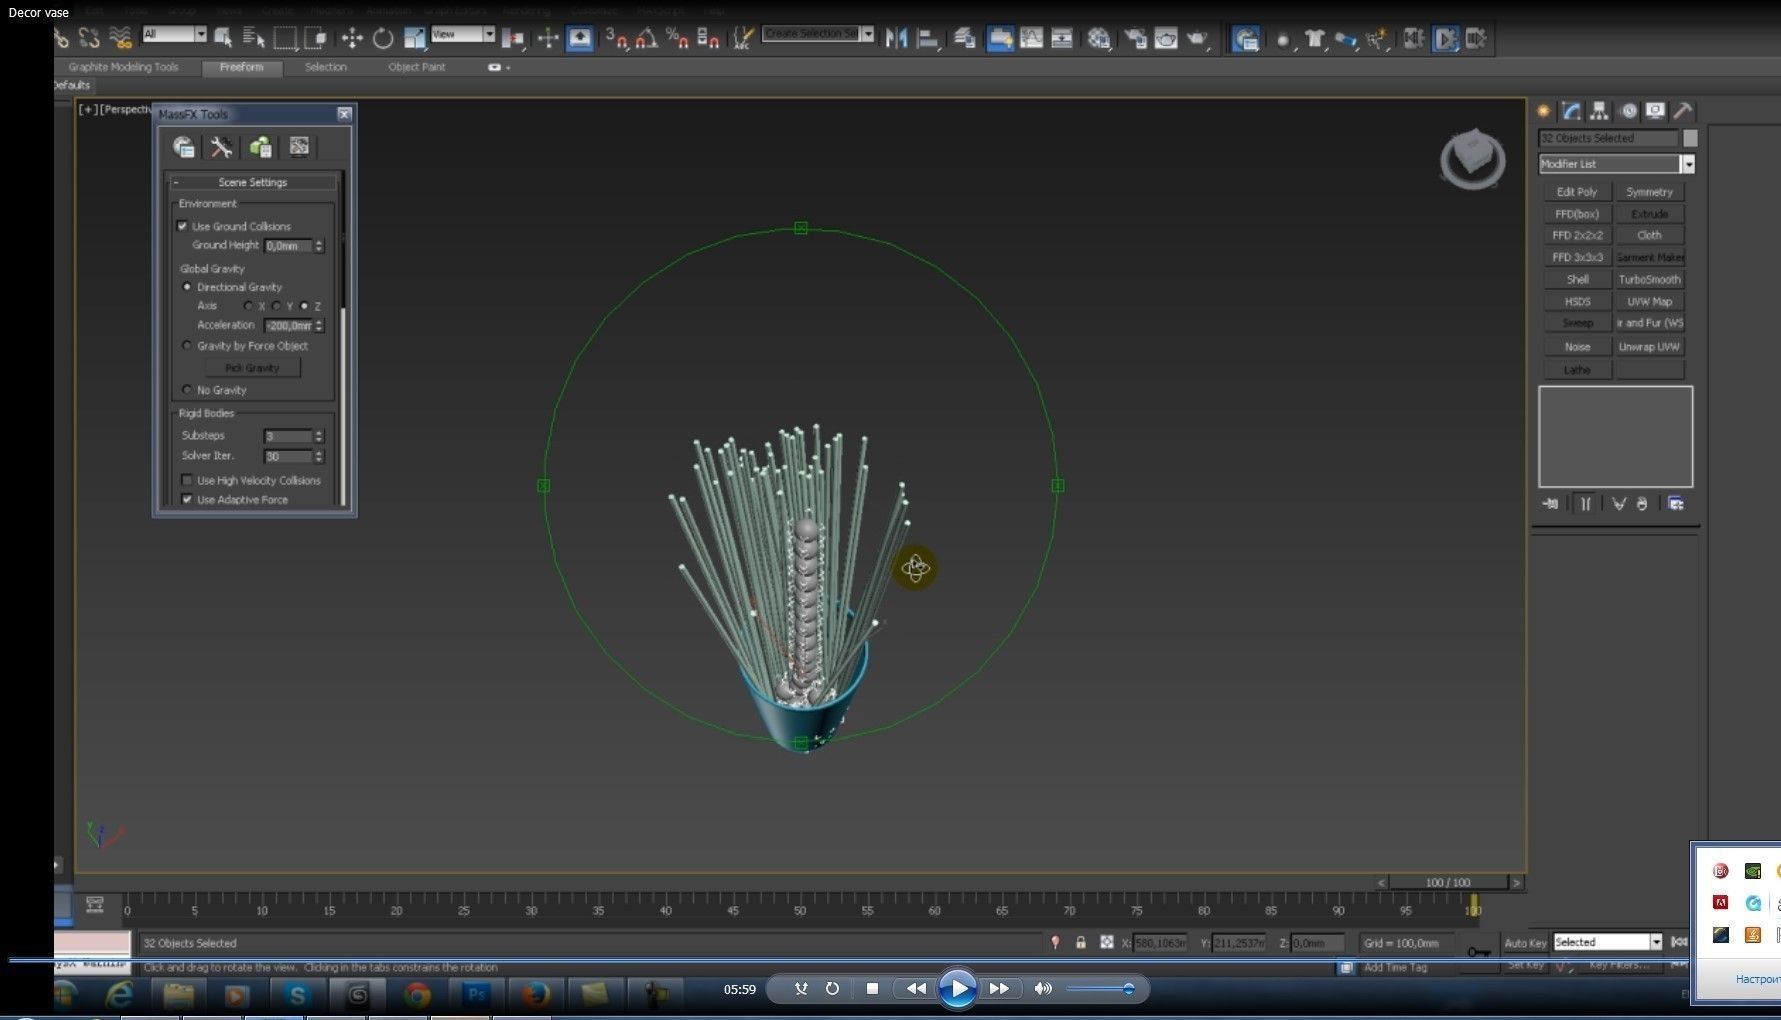1781x1020 pixels.
Task: Open Graphite Modeling Tools tab
Action: tap(123, 67)
